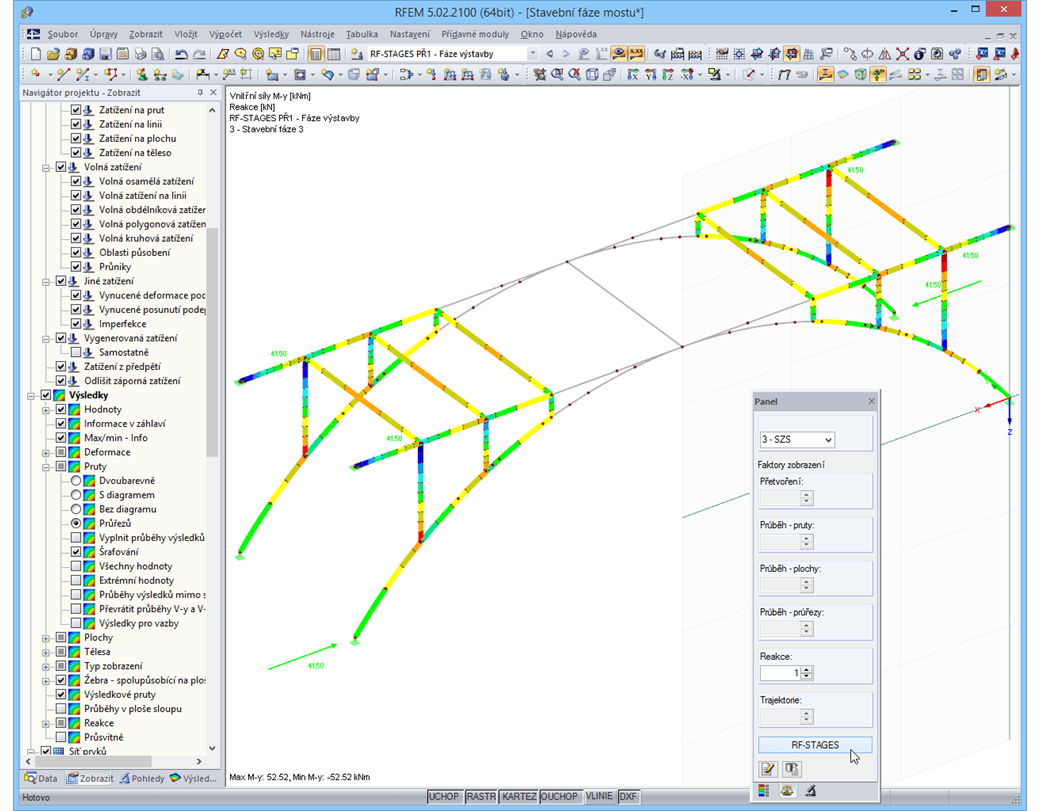Close the Panel window

(872, 401)
